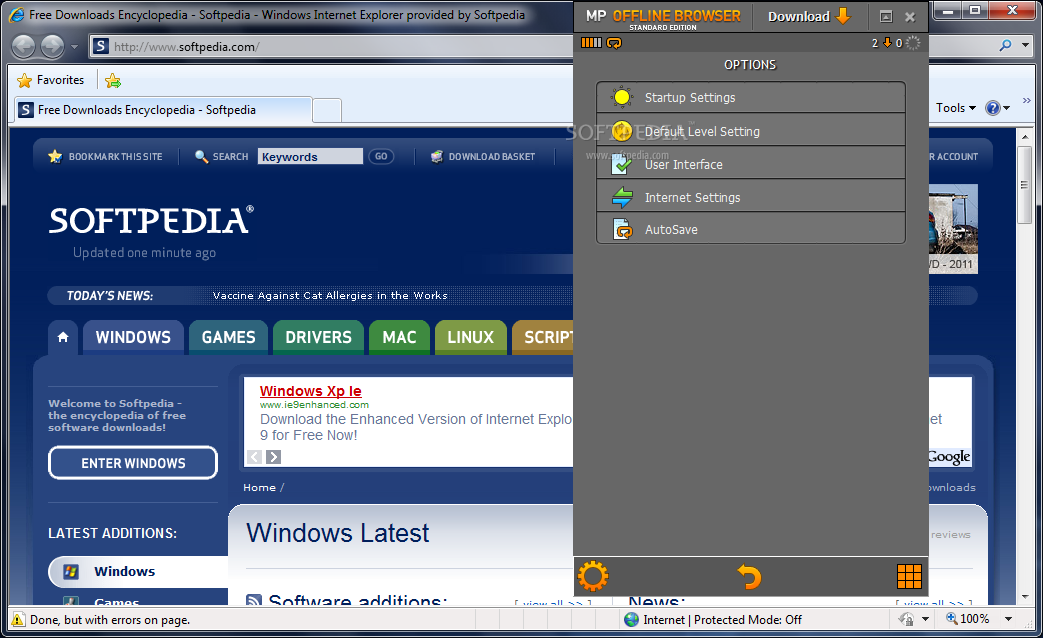Click the IE help question mark icon
This screenshot has height=638, width=1043.
coord(992,108)
